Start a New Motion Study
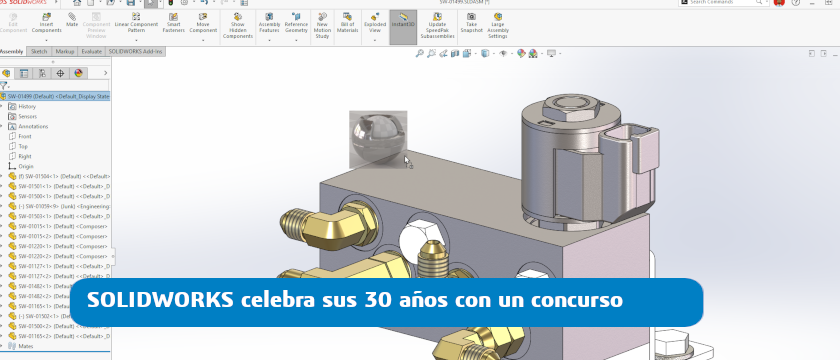The width and height of the screenshot is (840, 360). (x=322, y=26)
